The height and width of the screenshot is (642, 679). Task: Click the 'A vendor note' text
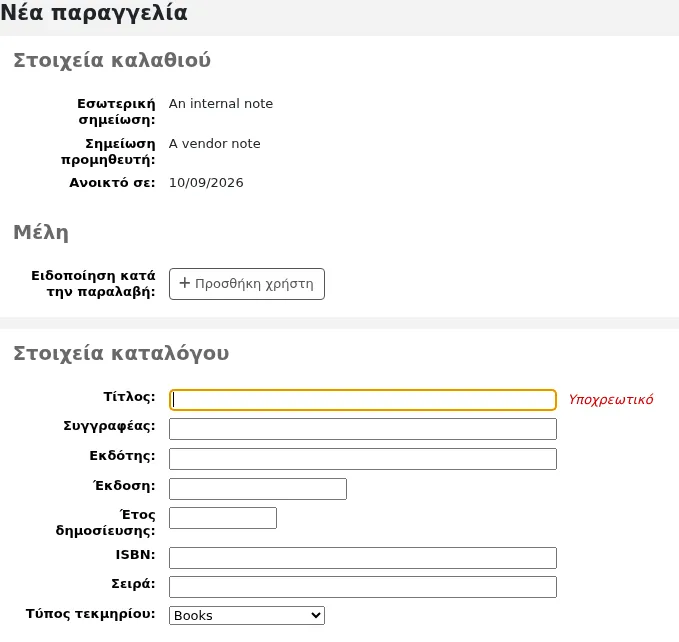(215, 144)
